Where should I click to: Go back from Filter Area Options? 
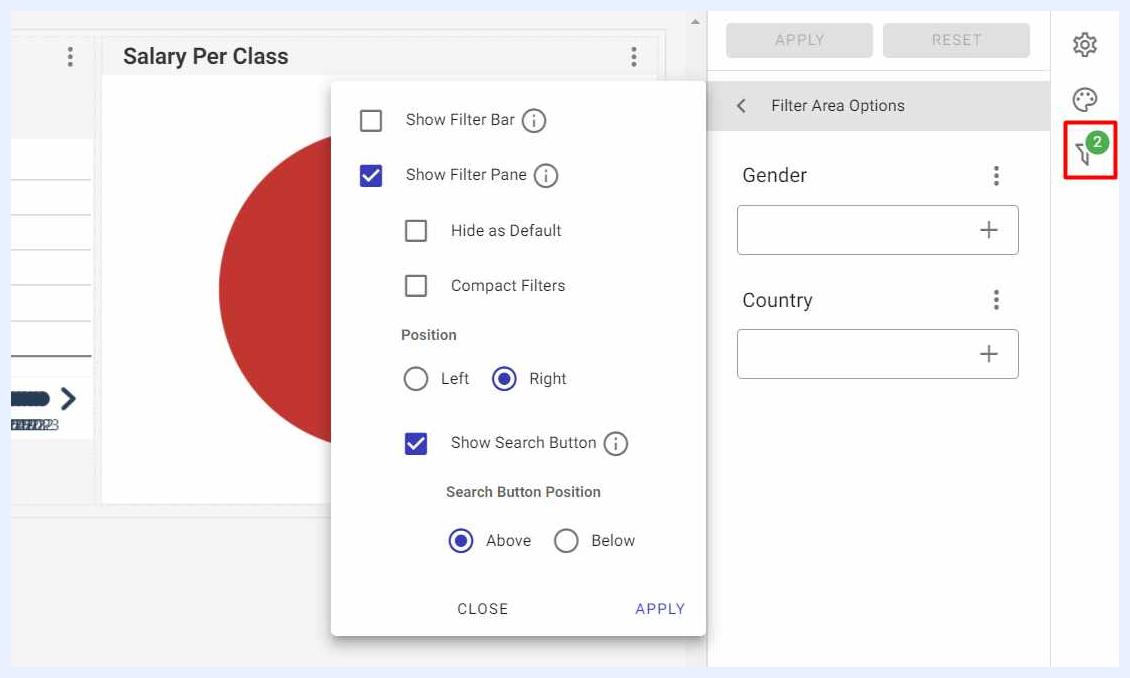pos(742,106)
